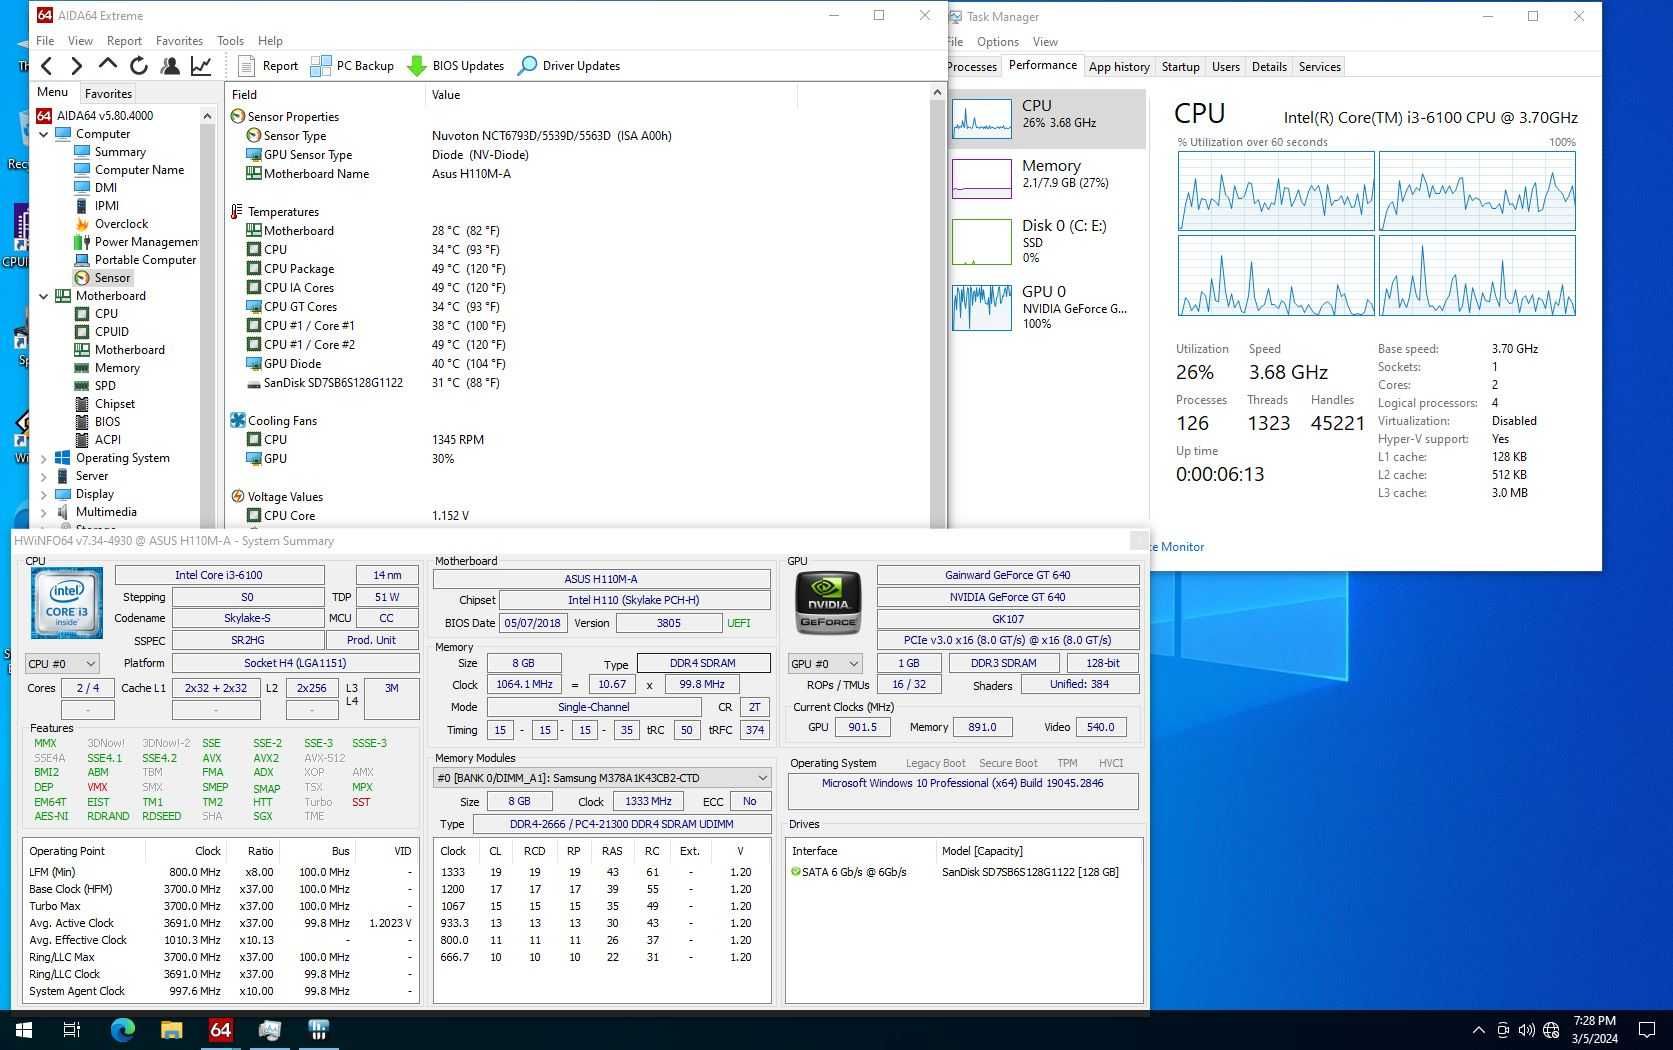1673x1050 pixels.
Task: Click the AIDA64 taskbar icon
Action: 220,1030
